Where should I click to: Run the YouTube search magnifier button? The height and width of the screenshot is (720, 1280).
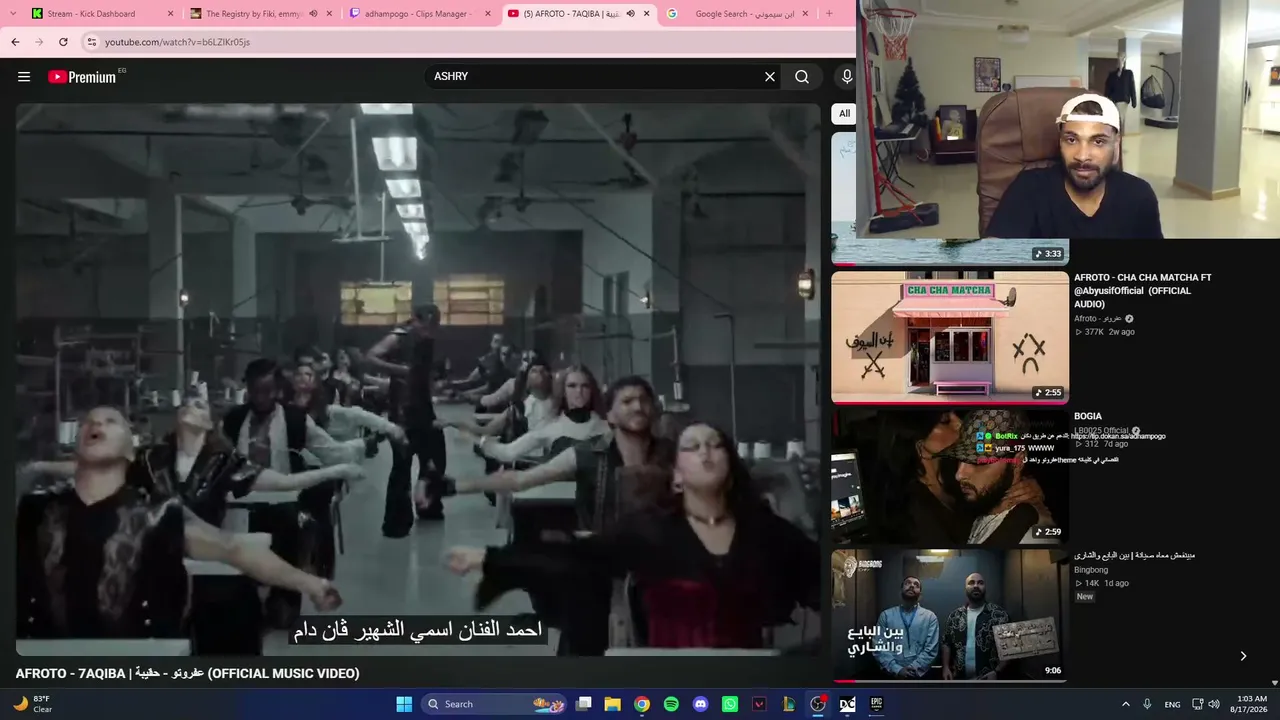[x=802, y=77]
